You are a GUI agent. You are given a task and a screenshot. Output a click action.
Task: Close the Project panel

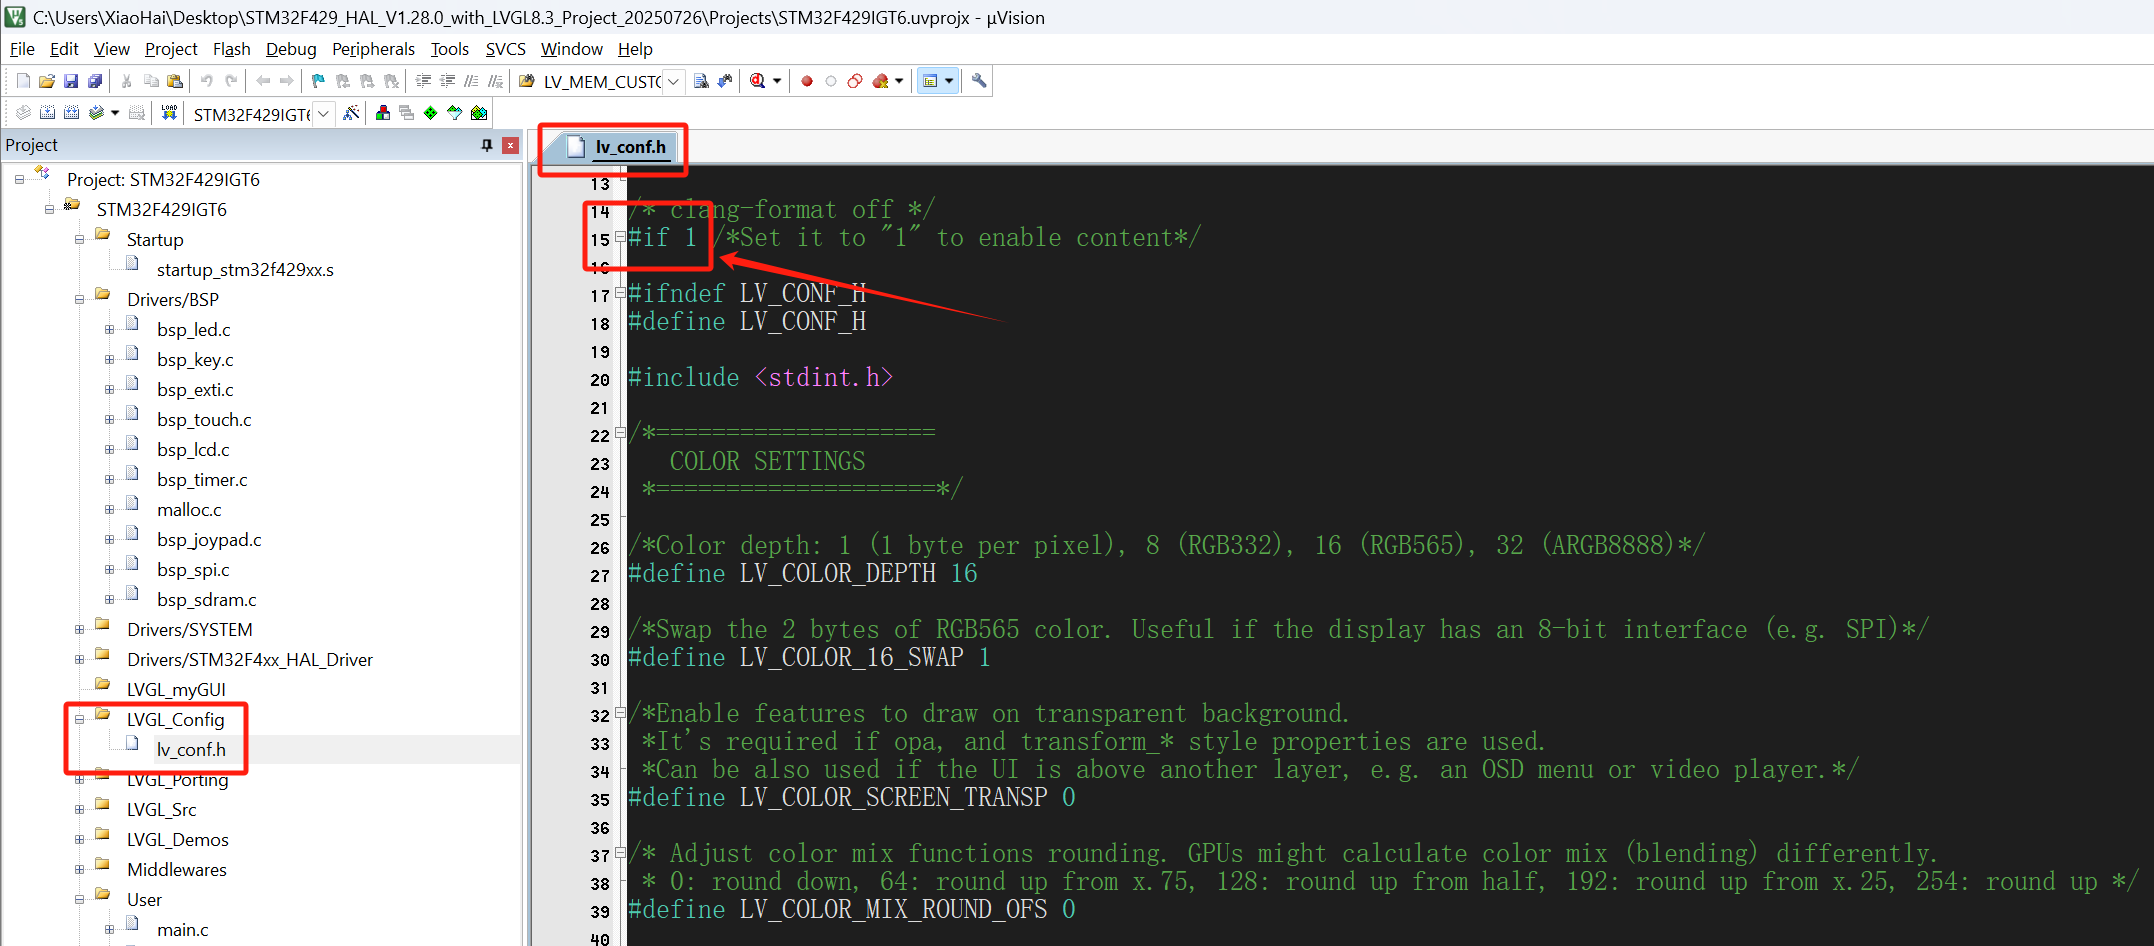pos(510,145)
